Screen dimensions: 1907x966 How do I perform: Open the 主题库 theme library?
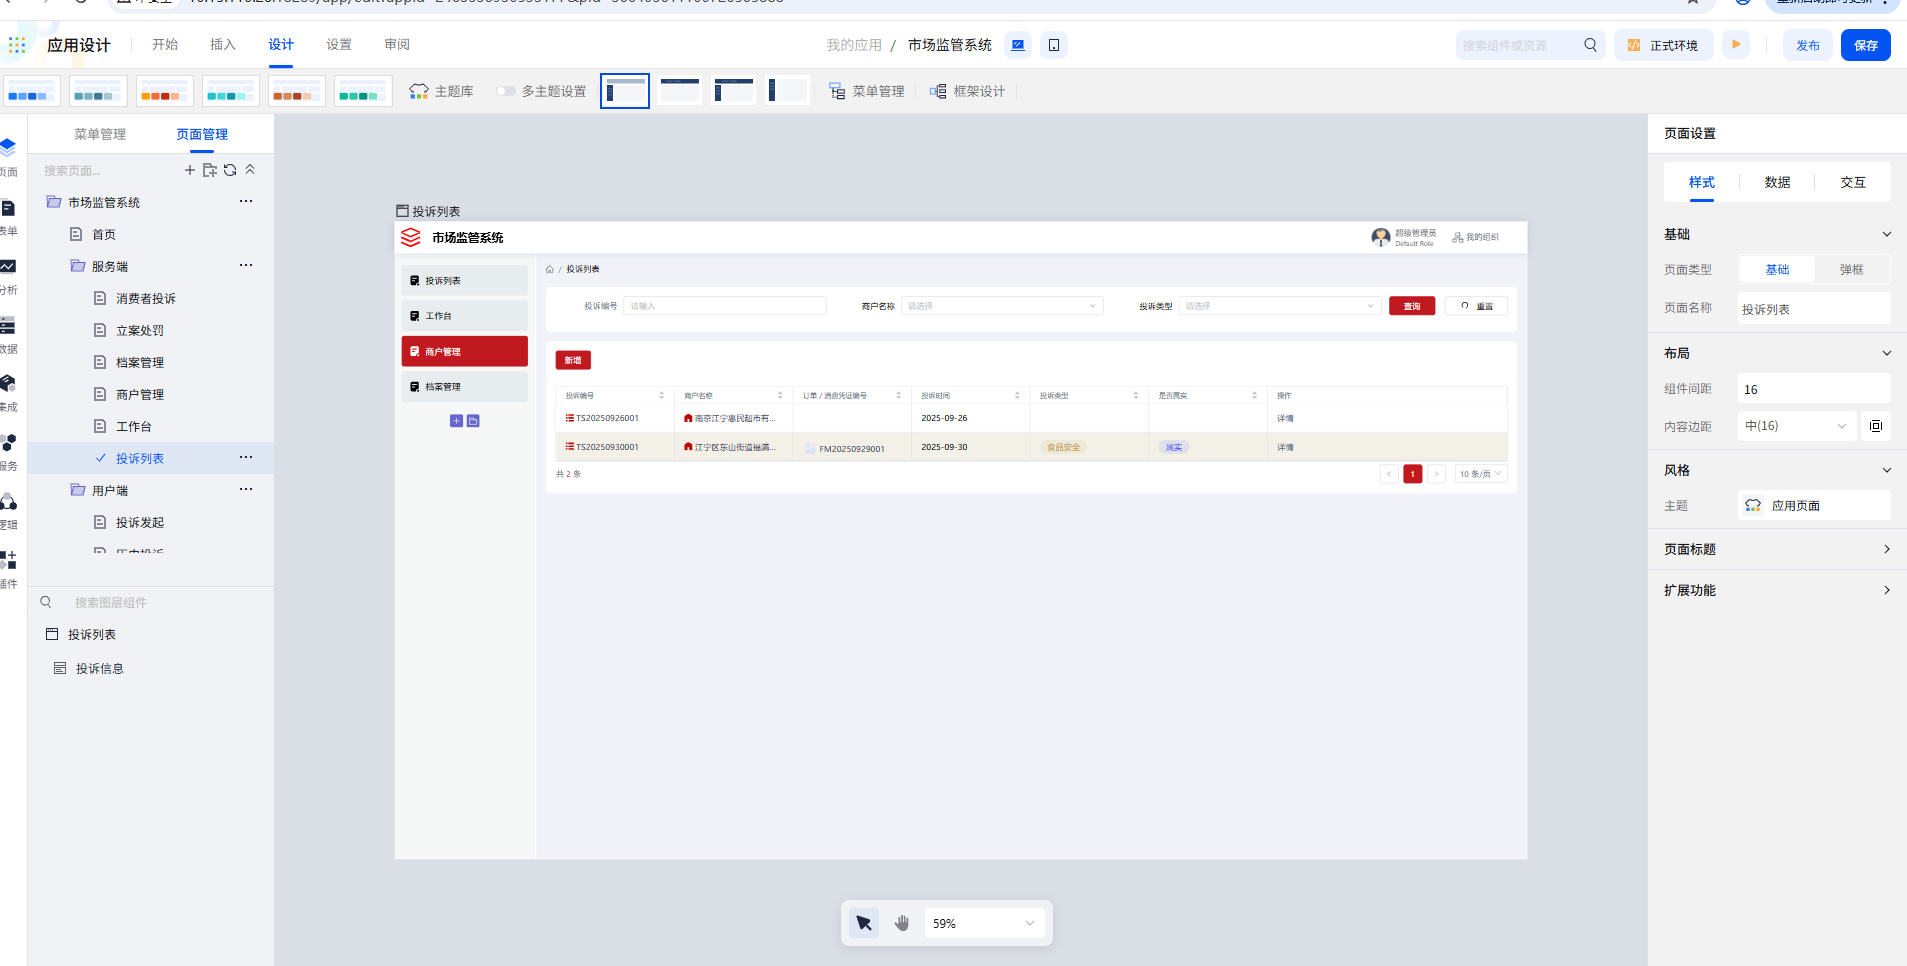[441, 91]
